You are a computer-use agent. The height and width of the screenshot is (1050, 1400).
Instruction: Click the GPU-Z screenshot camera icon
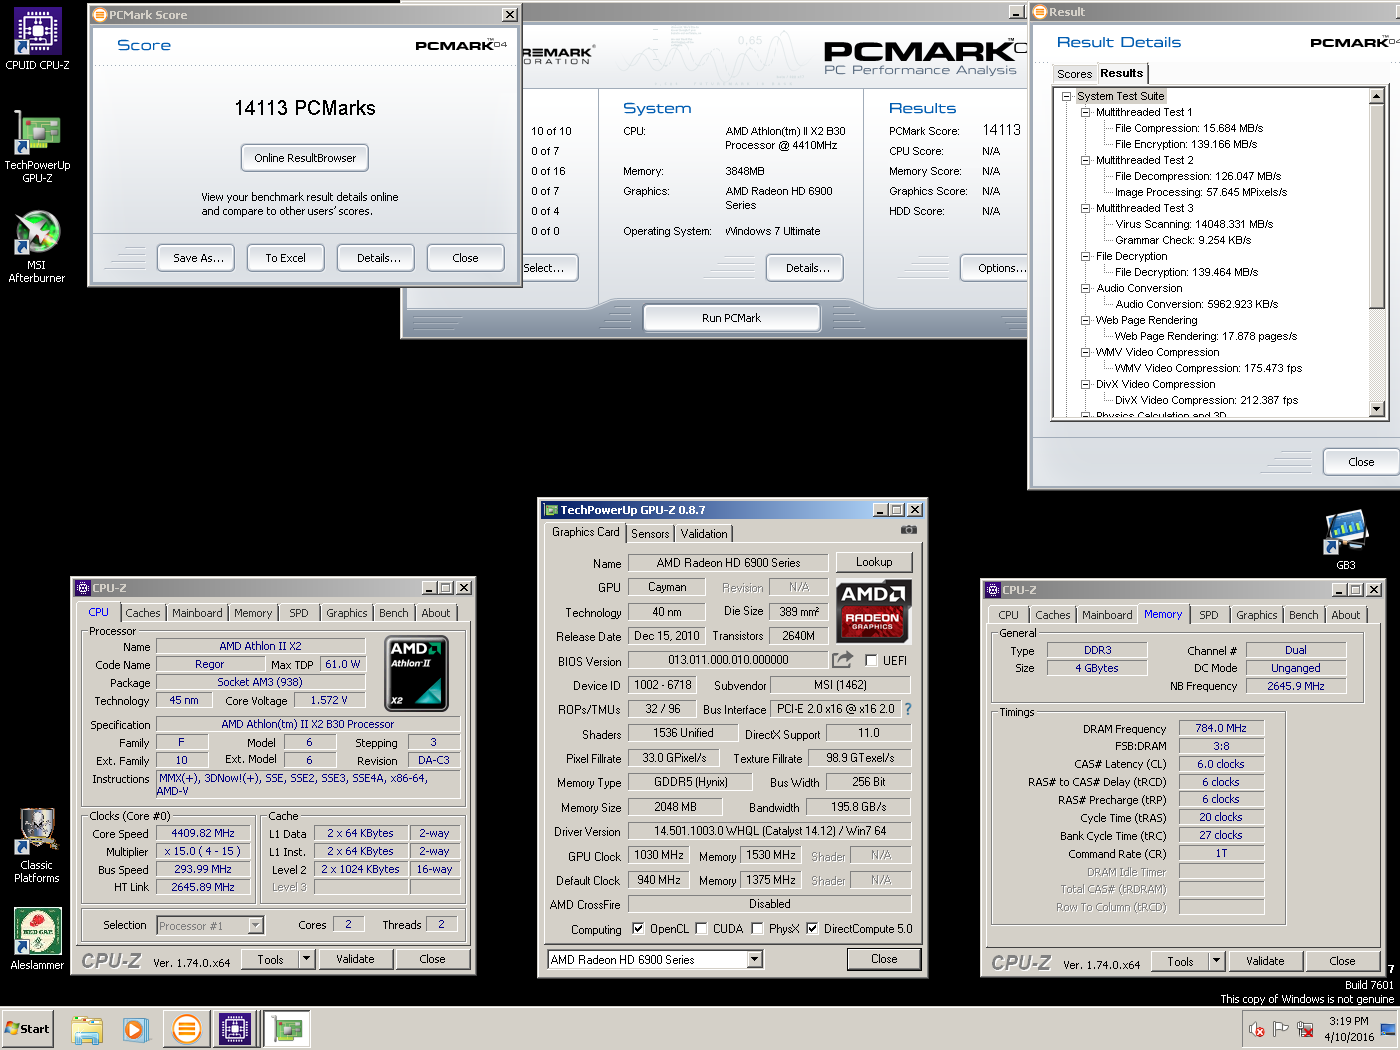[x=908, y=530]
